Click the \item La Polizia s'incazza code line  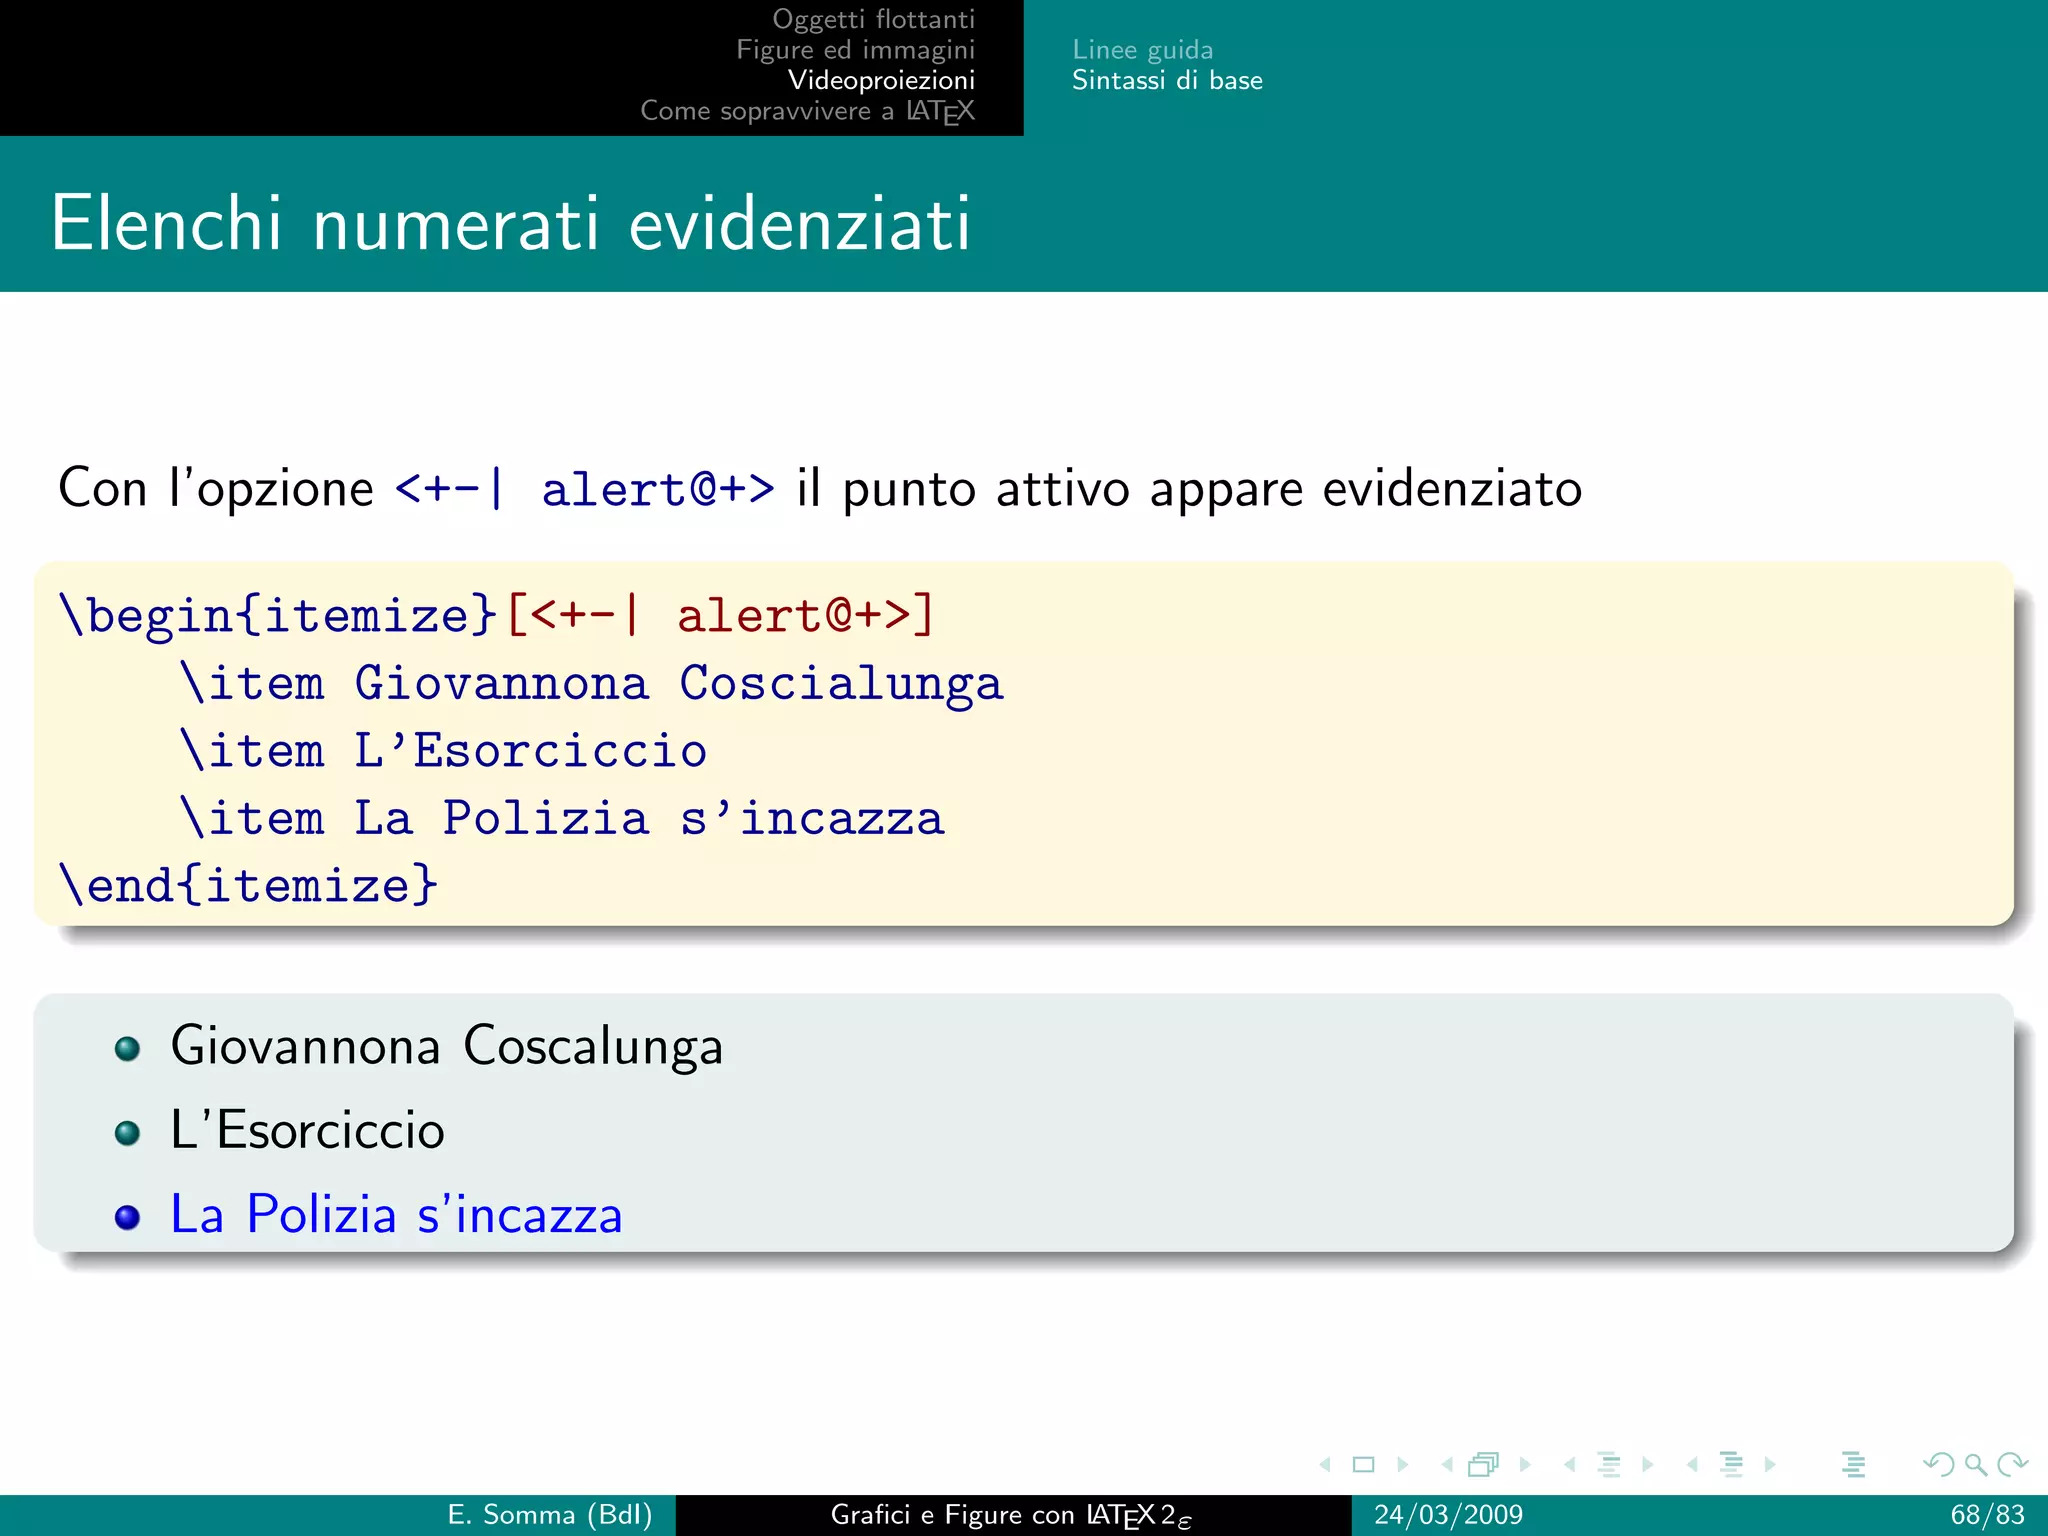(561, 818)
